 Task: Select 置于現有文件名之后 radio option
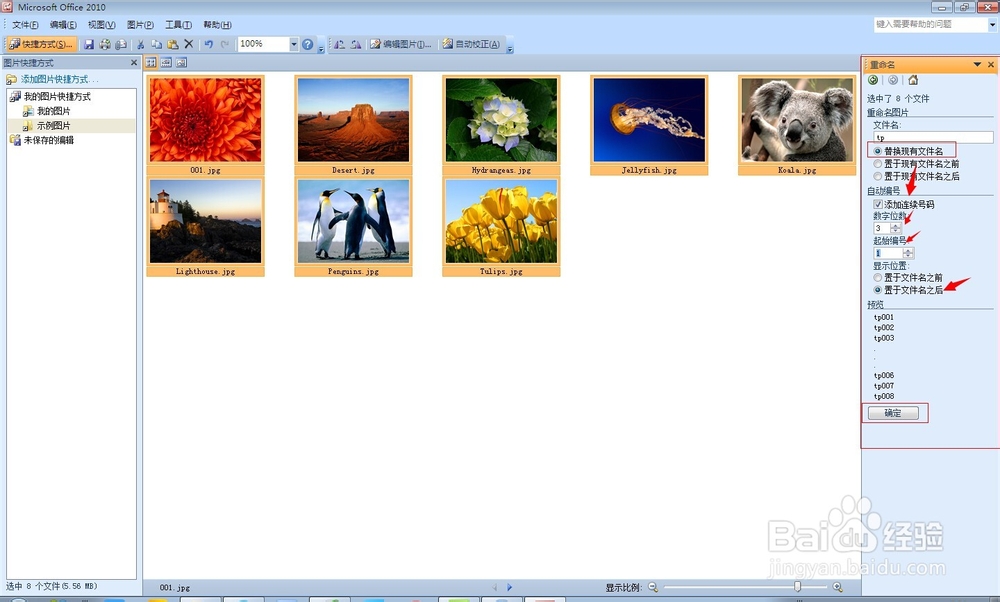[x=878, y=176]
